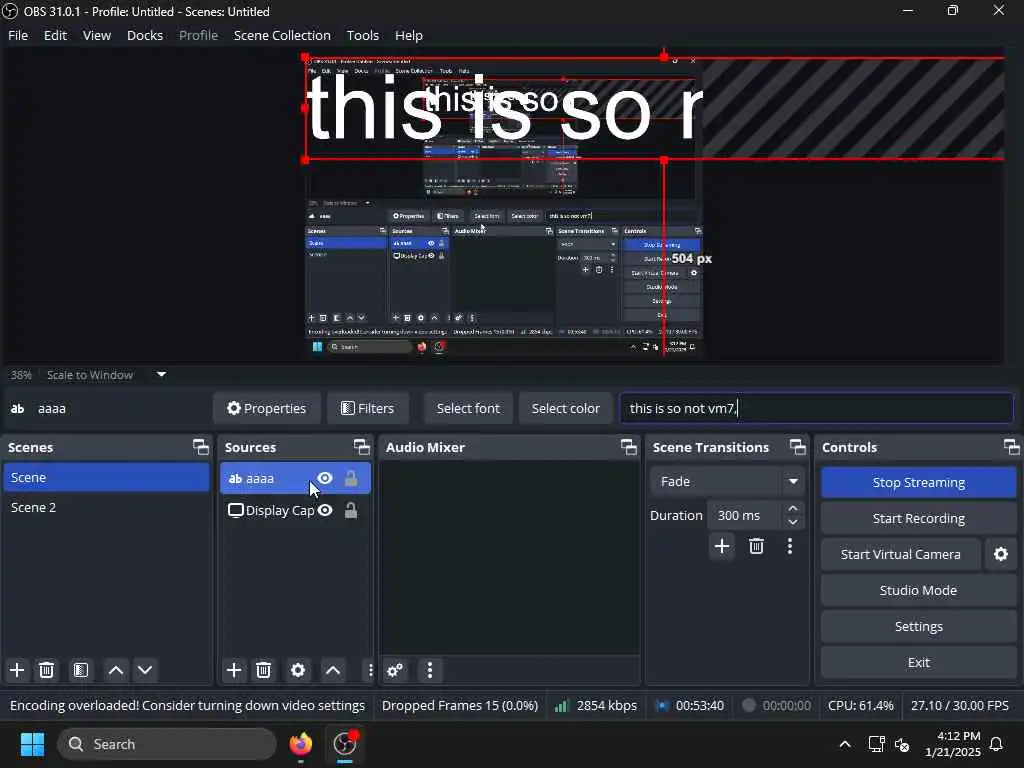Click the Exit button
This screenshot has width=1024, height=768.
point(918,662)
